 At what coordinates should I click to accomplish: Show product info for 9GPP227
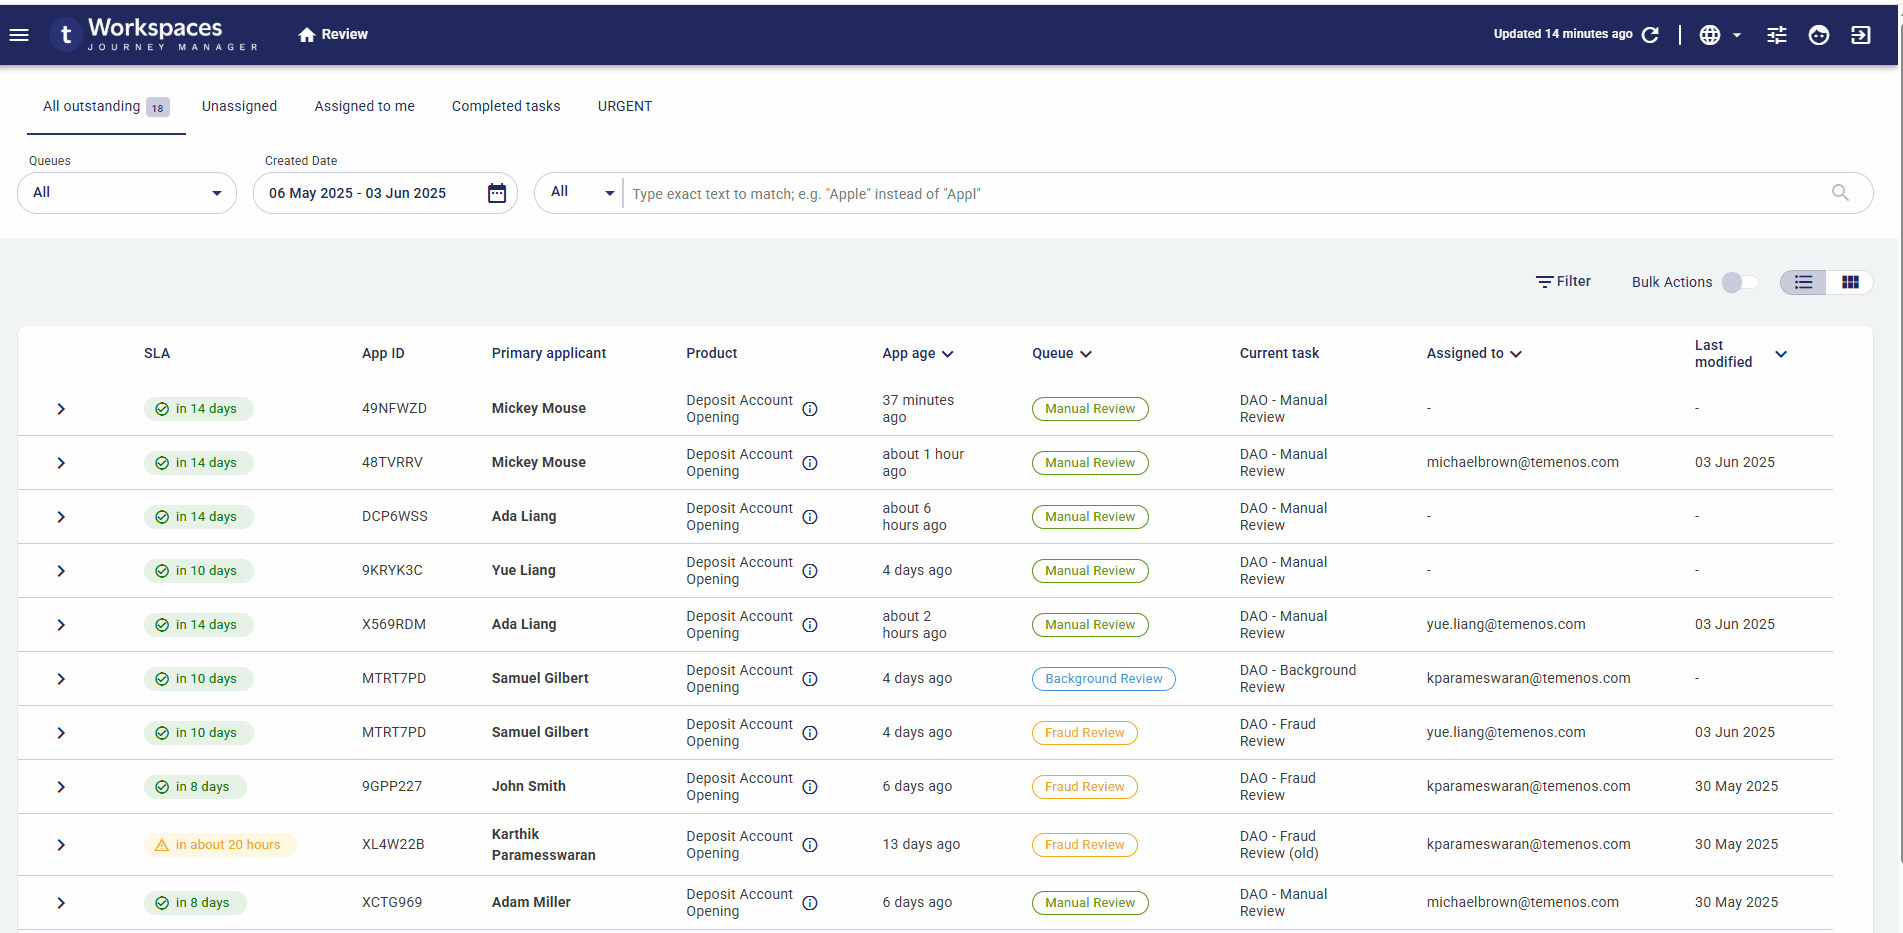tap(810, 787)
